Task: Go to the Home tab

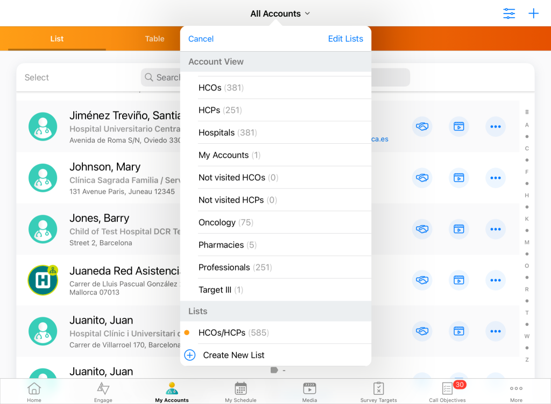Action: coord(34,392)
